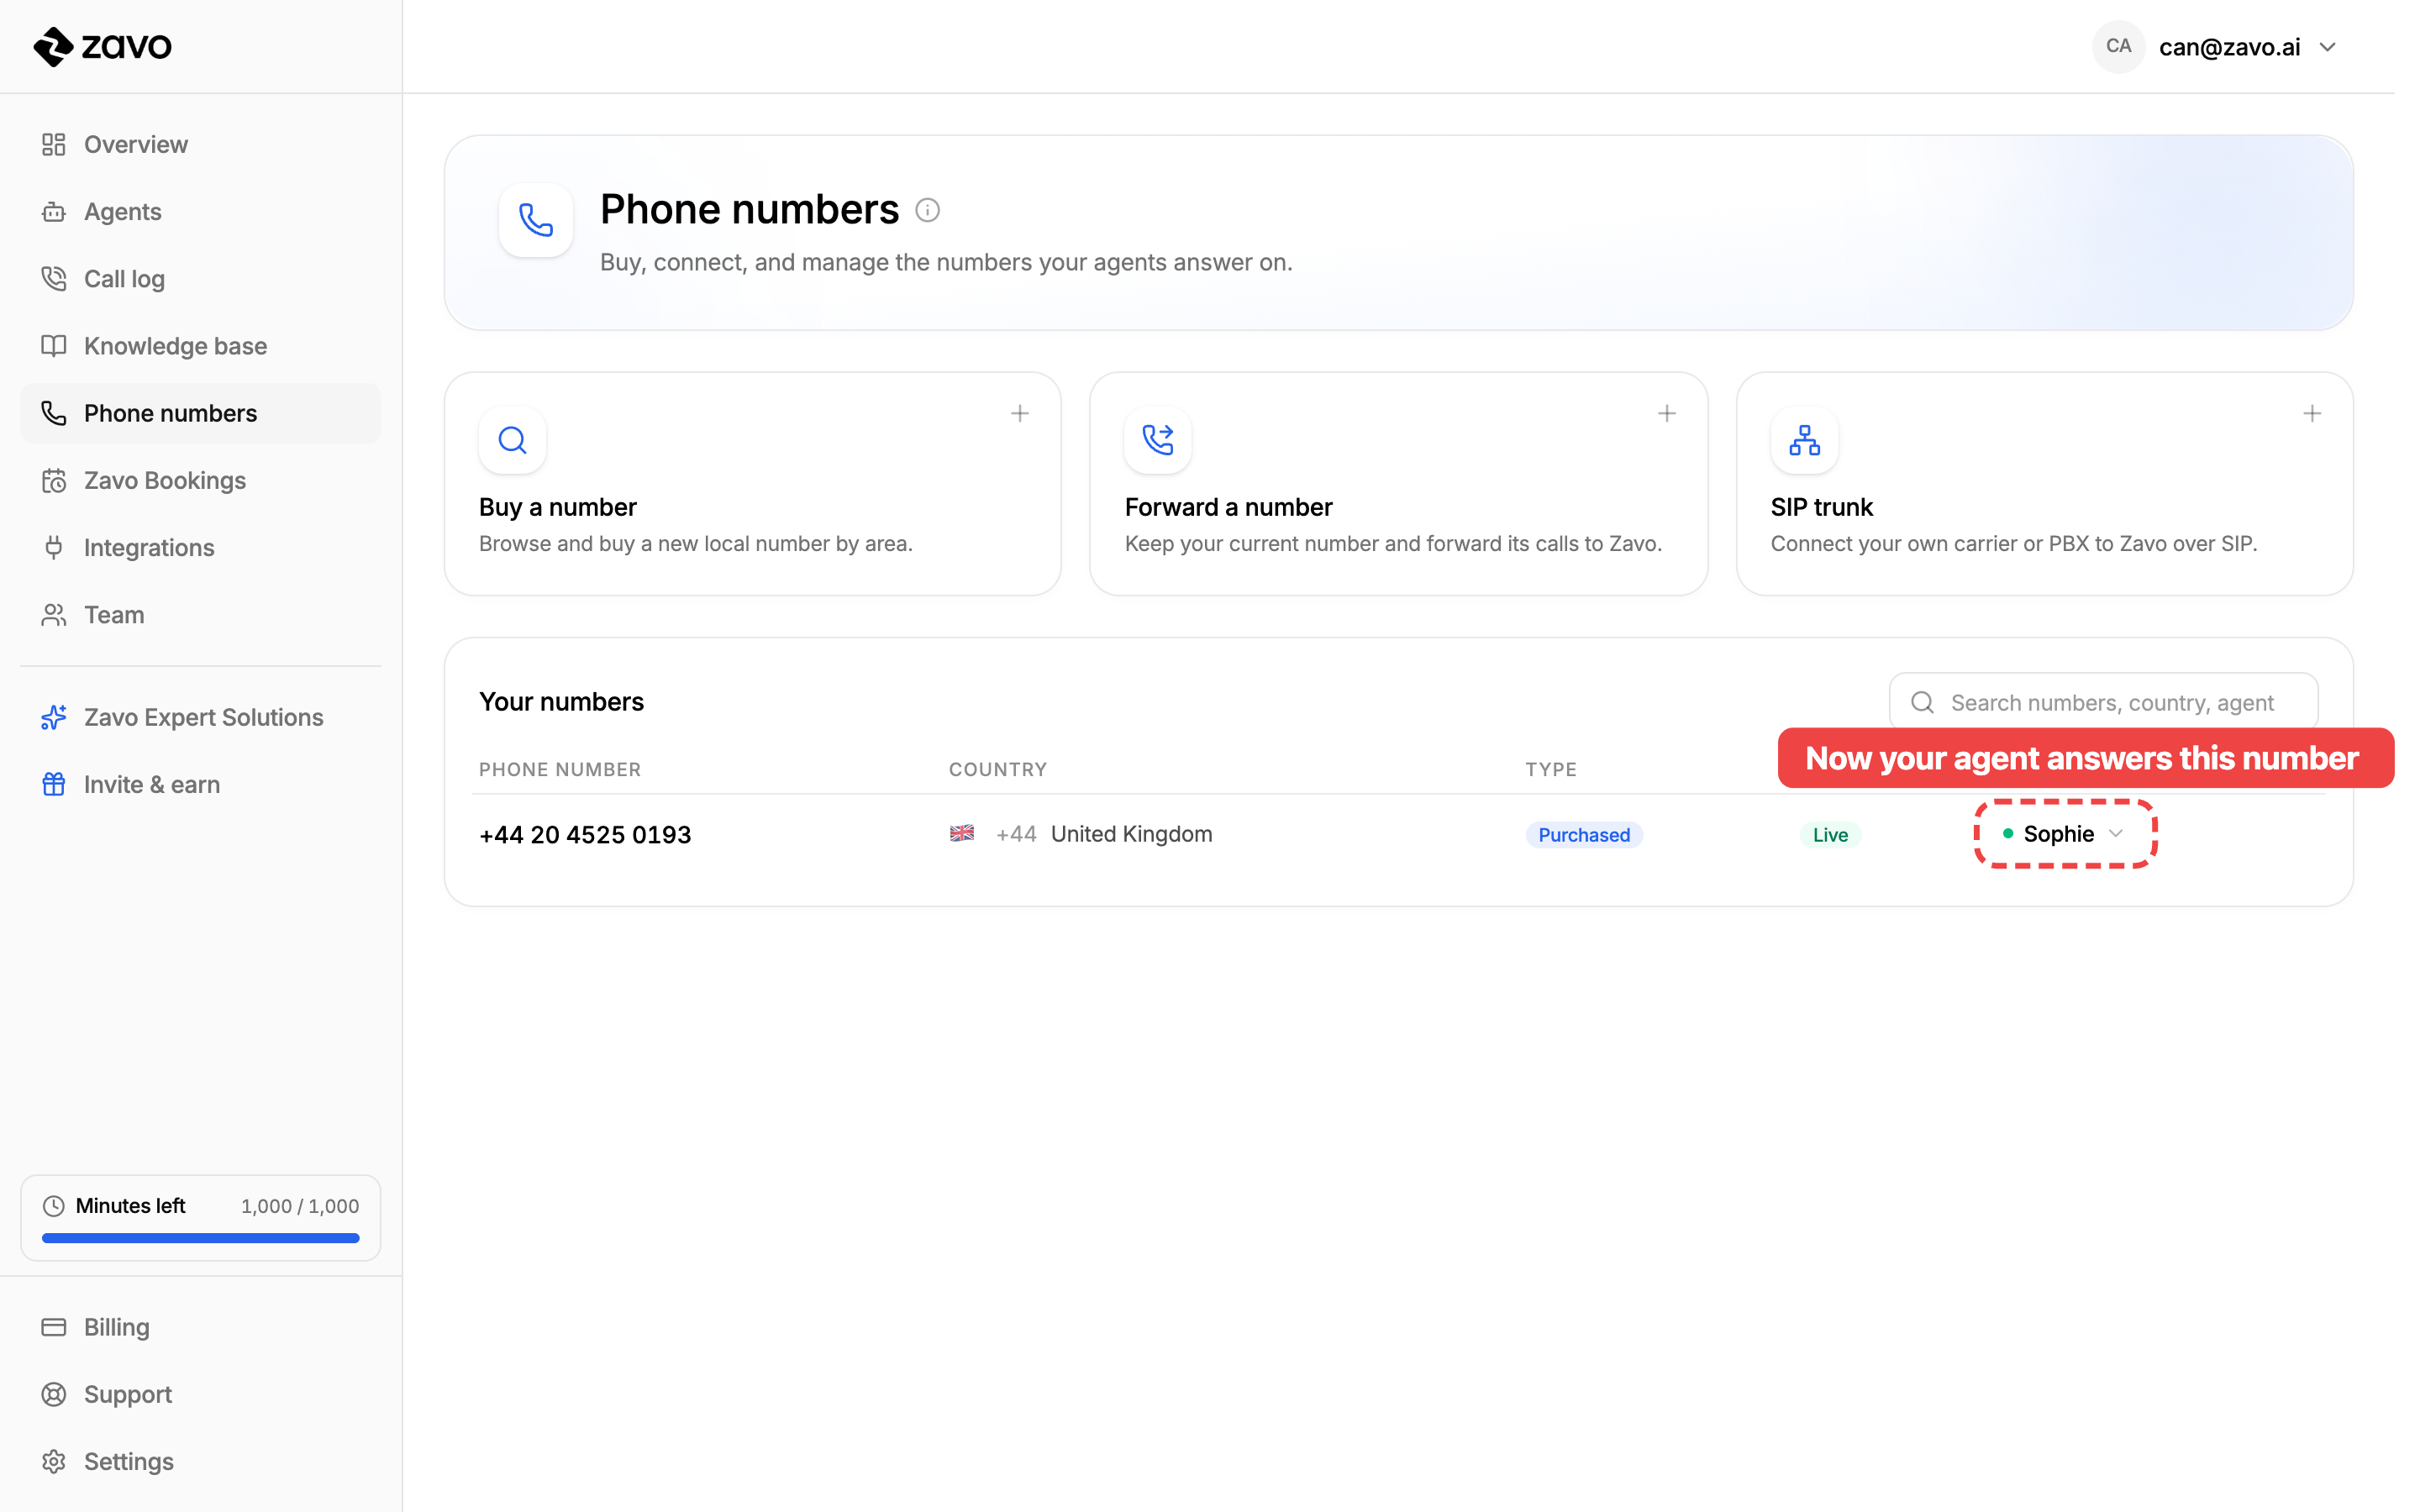Navigate to Knowledge base
Viewport: 2420px width, 1512px height.
[x=200, y=345]
